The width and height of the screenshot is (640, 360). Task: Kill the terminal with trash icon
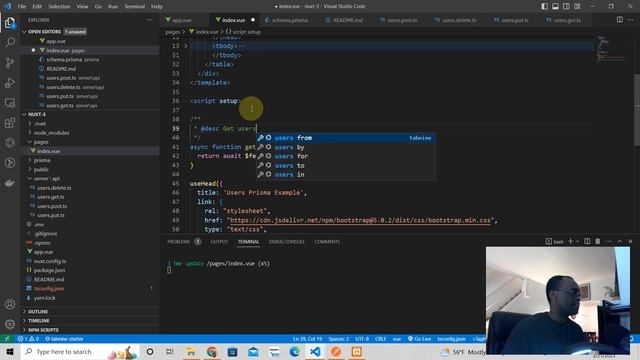(598, 241)
